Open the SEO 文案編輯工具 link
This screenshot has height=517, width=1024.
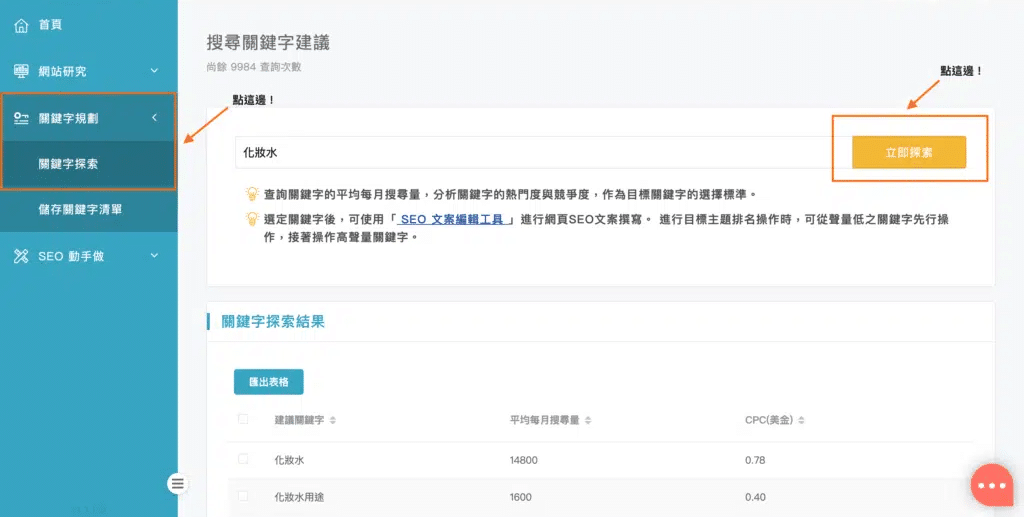tap(456, 220)
